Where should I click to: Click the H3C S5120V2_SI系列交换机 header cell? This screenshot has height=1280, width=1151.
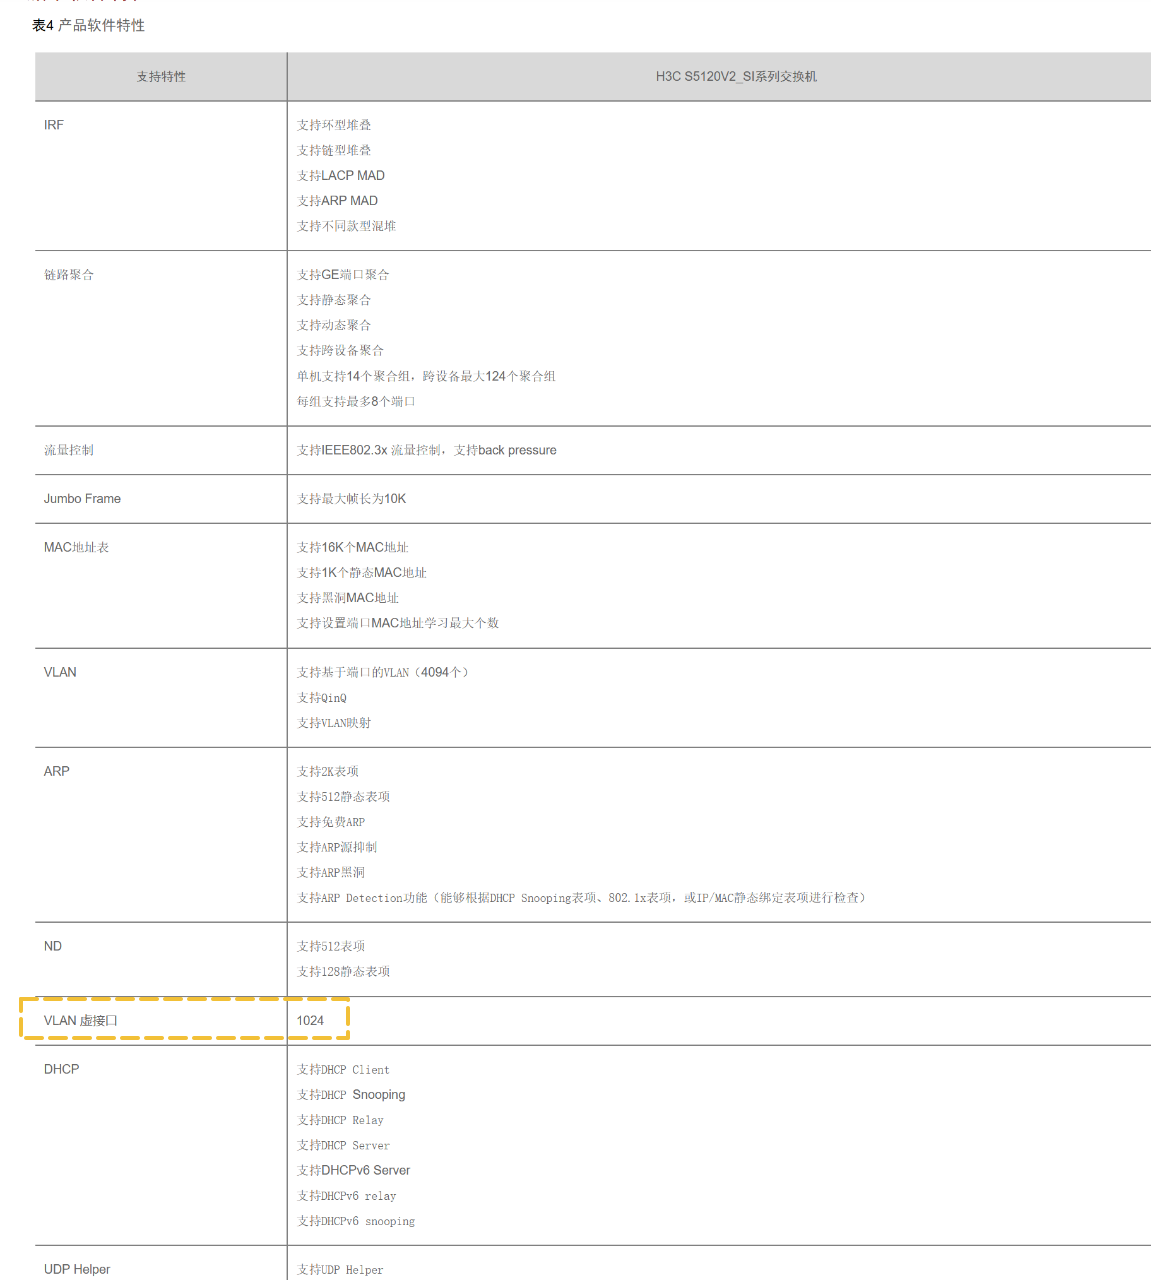pos(736,77)
